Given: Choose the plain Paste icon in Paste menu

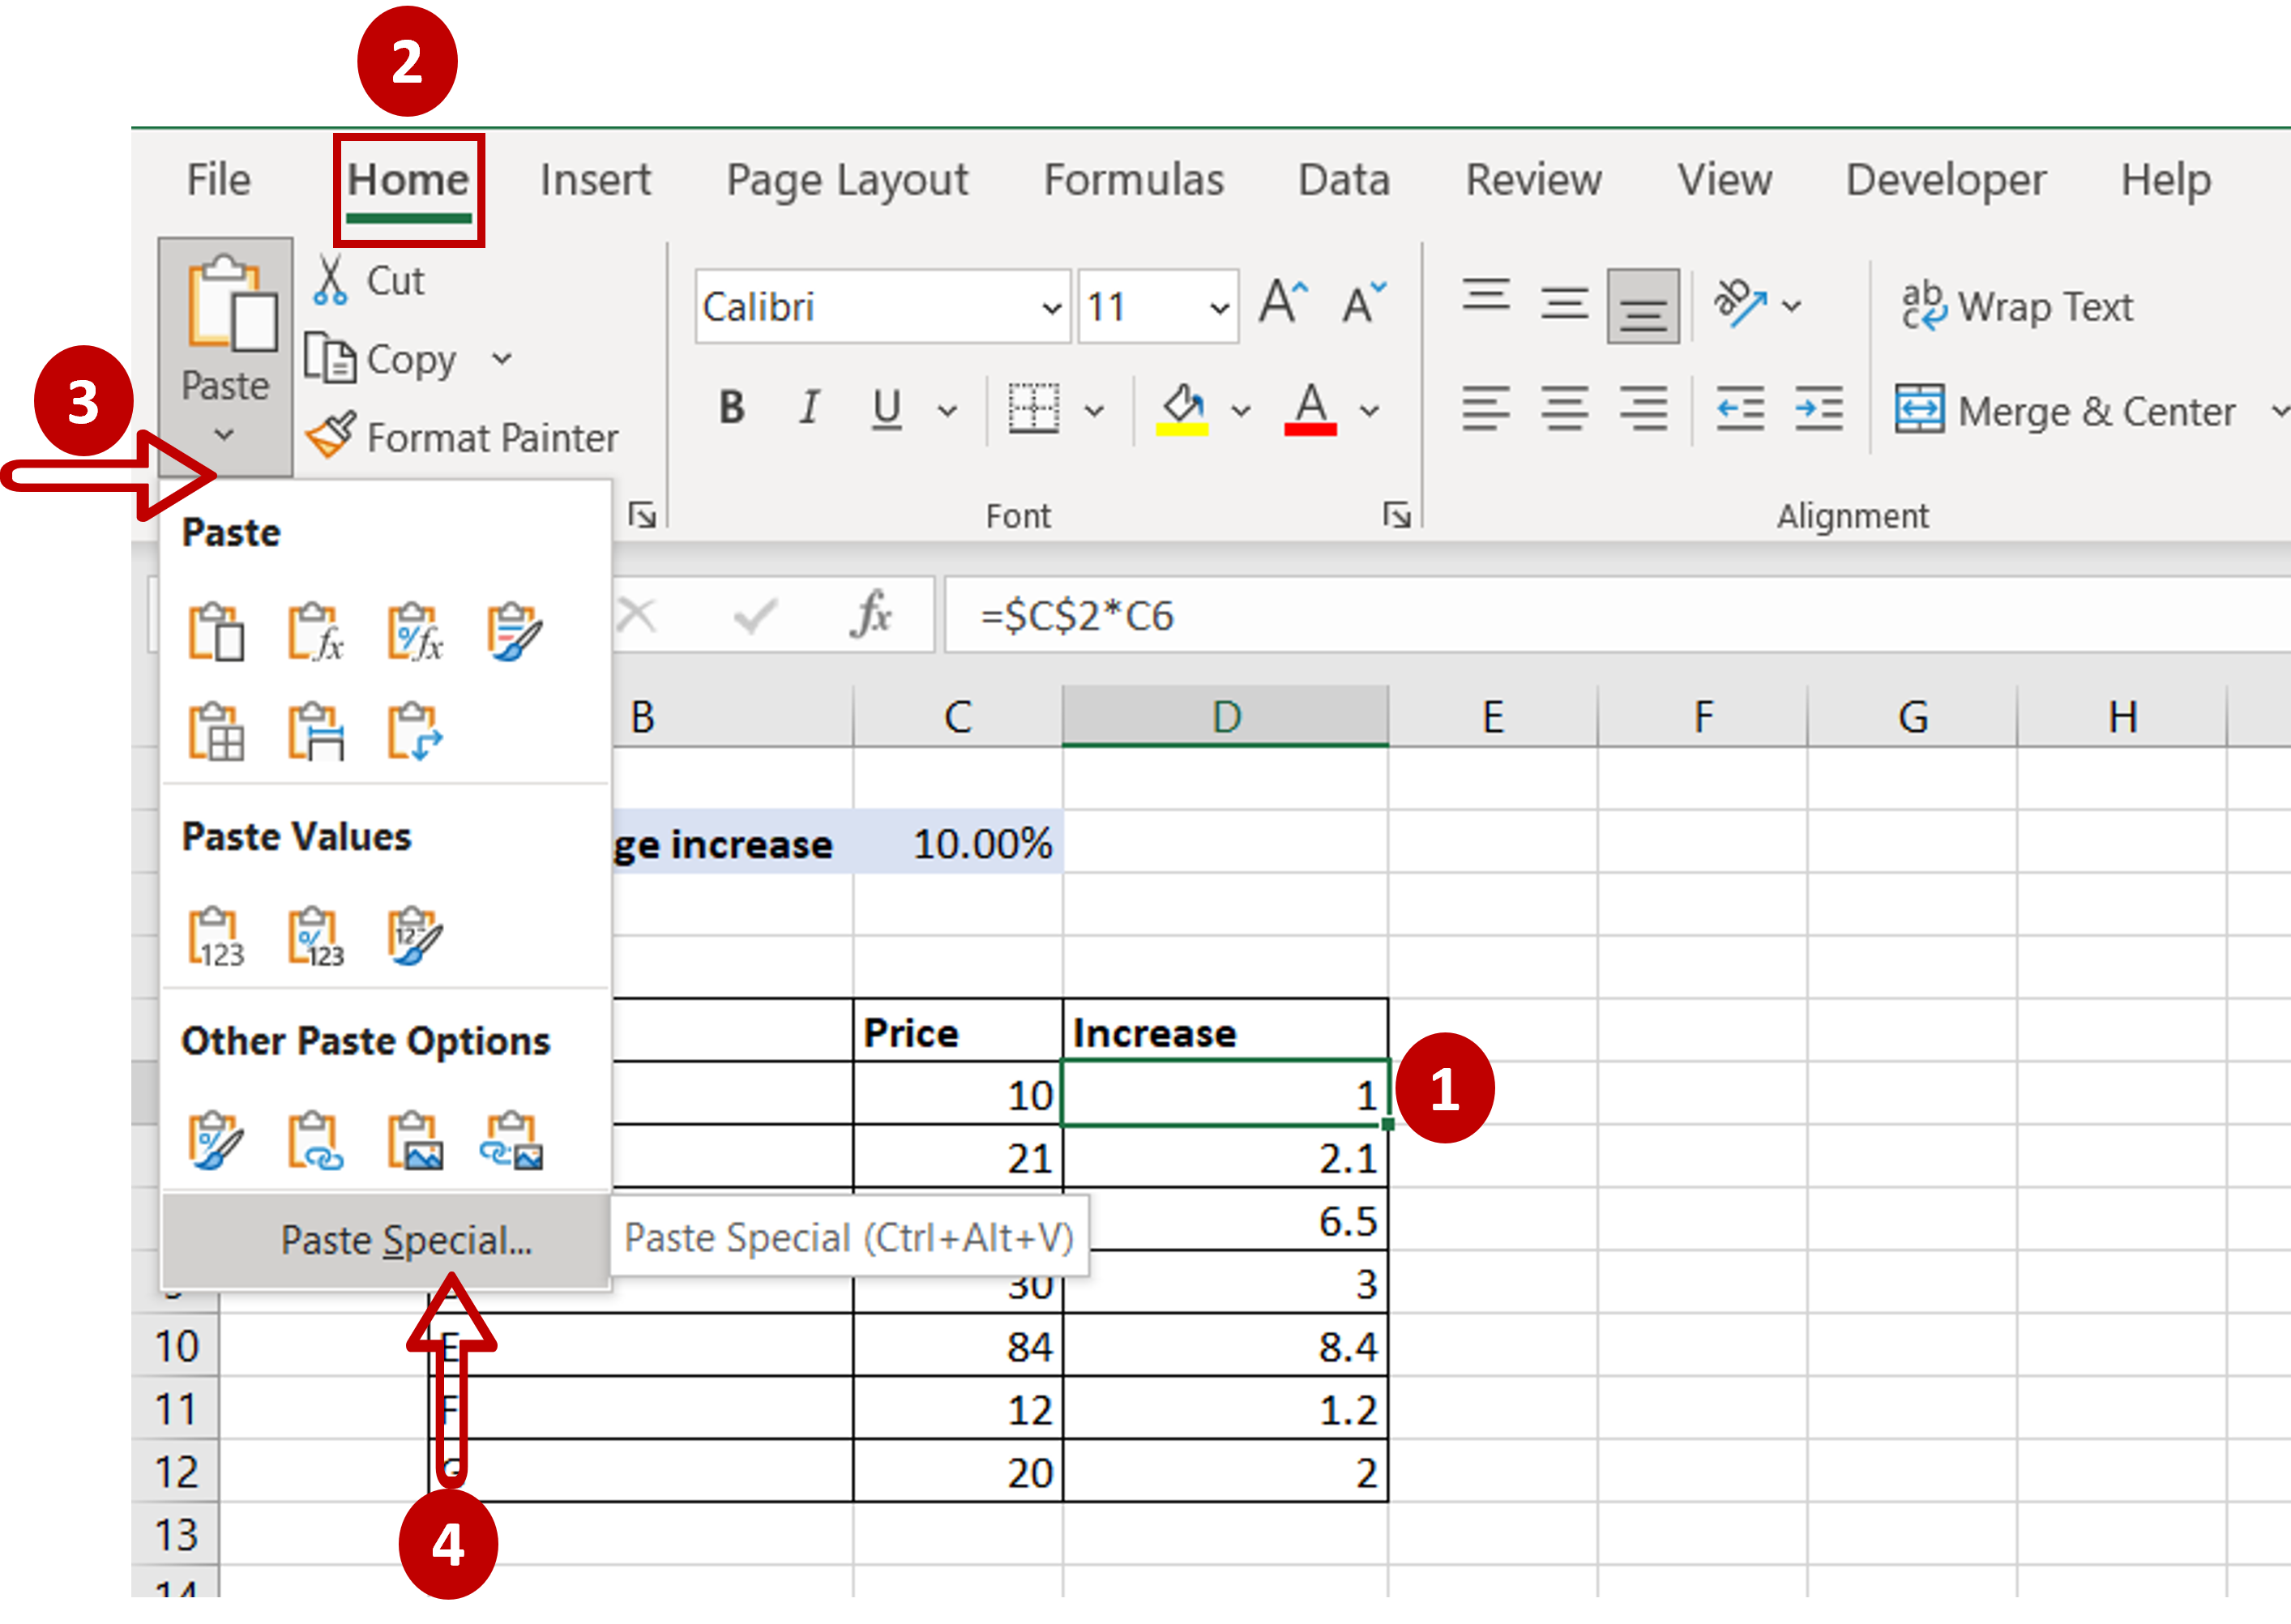Looking at the screenshot, I should pos(216,631).
